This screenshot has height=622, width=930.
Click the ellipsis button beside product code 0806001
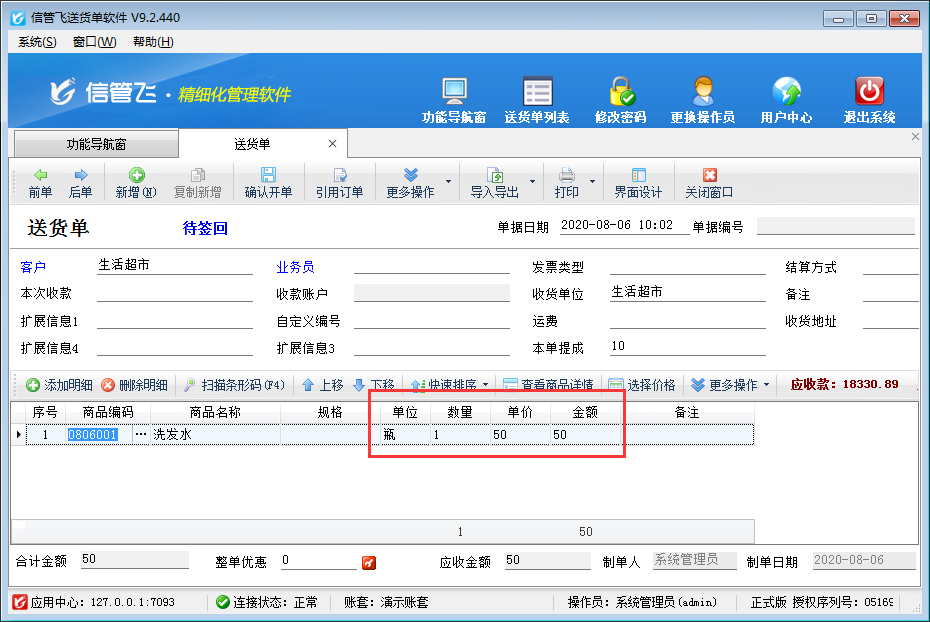coord(141,435)
